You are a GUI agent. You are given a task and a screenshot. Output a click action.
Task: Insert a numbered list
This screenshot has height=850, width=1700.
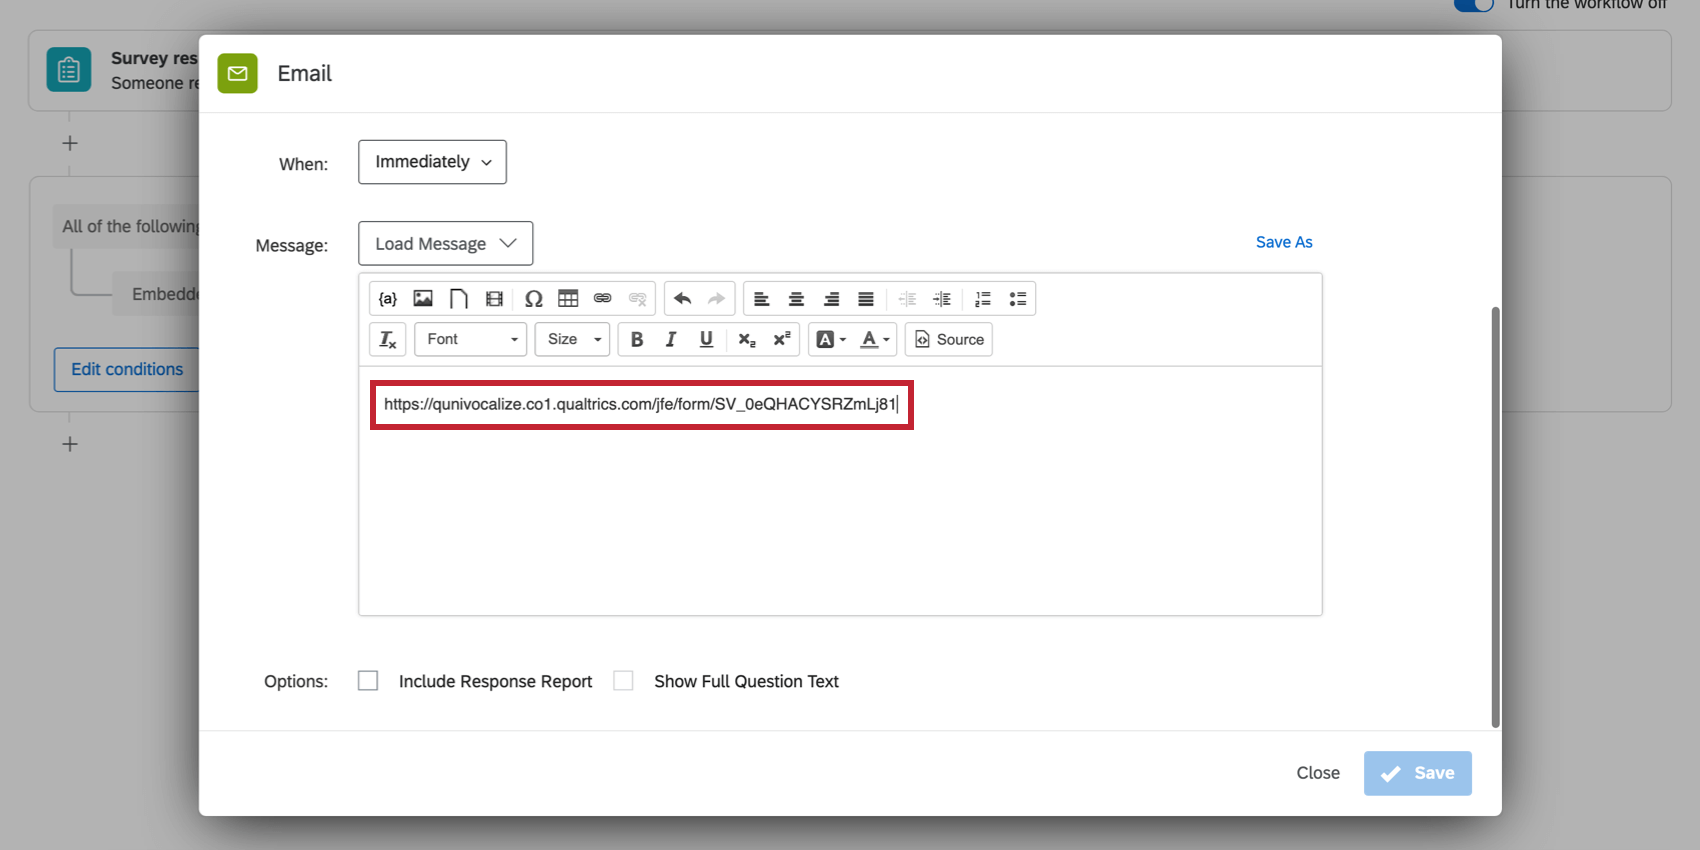[983, 299]
